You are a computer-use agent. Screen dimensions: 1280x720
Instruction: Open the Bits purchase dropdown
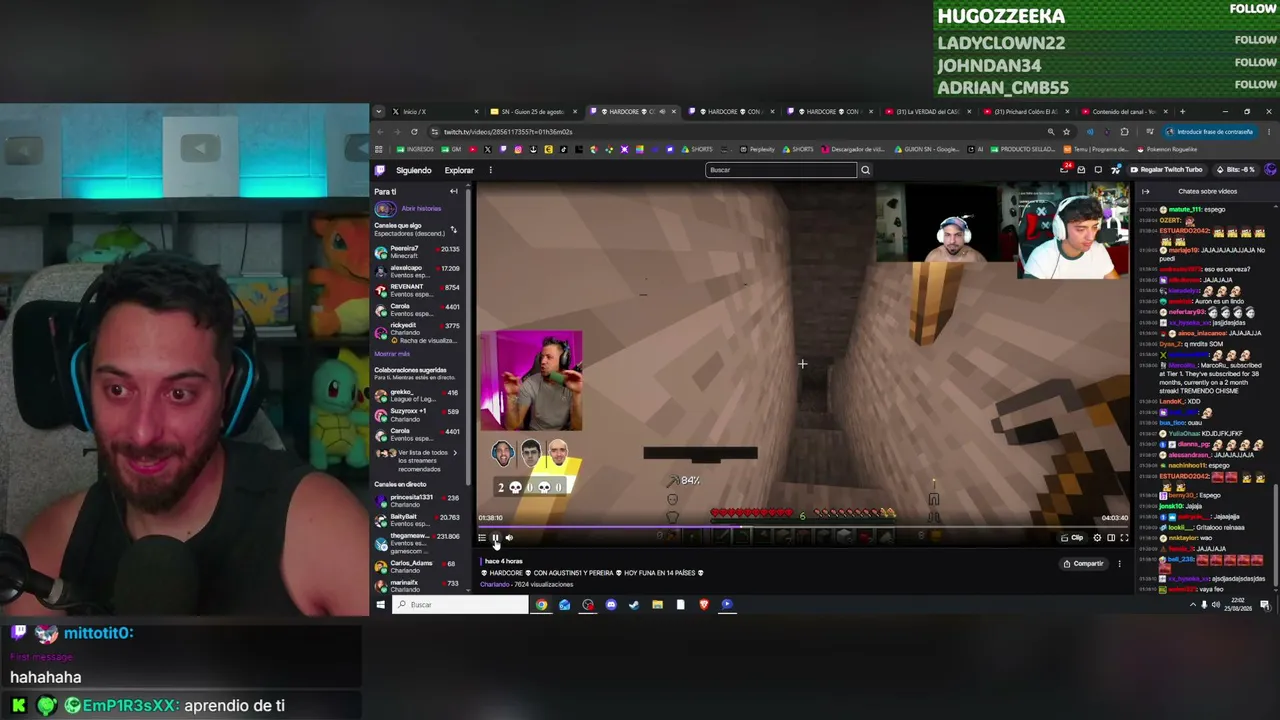[1236, 170]
